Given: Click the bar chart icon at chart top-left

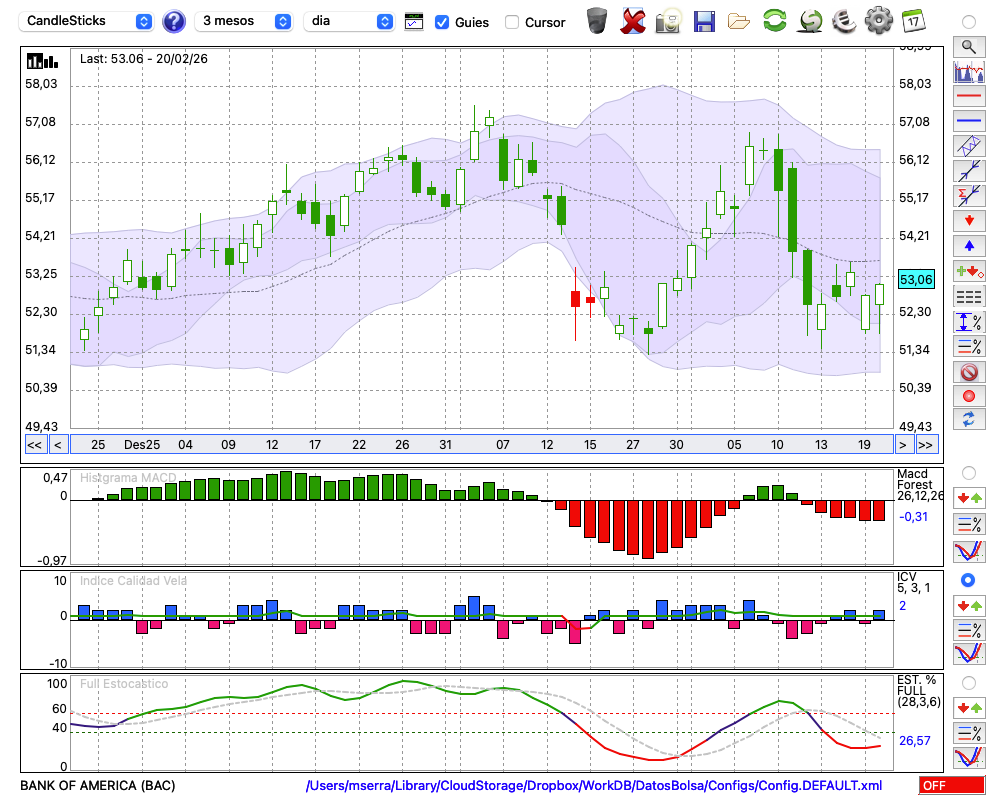Looking at the screenshot, I should pos(42,61).
